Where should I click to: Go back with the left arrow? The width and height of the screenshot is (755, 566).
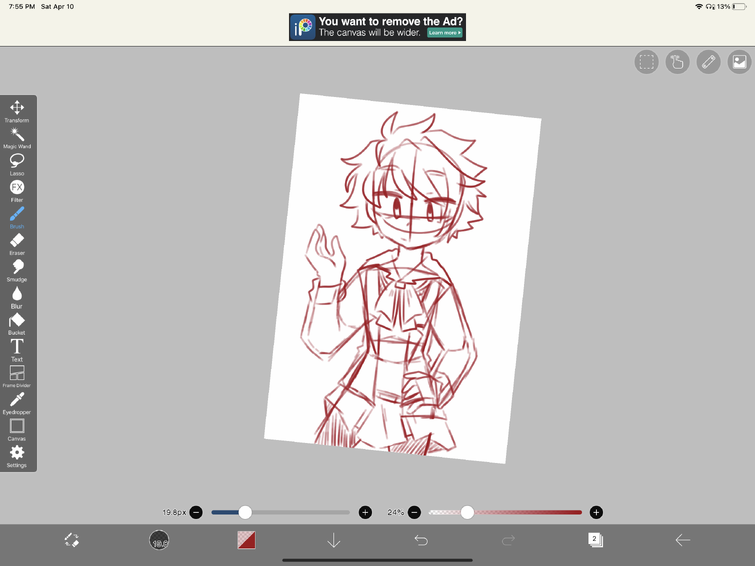[683, 540]
